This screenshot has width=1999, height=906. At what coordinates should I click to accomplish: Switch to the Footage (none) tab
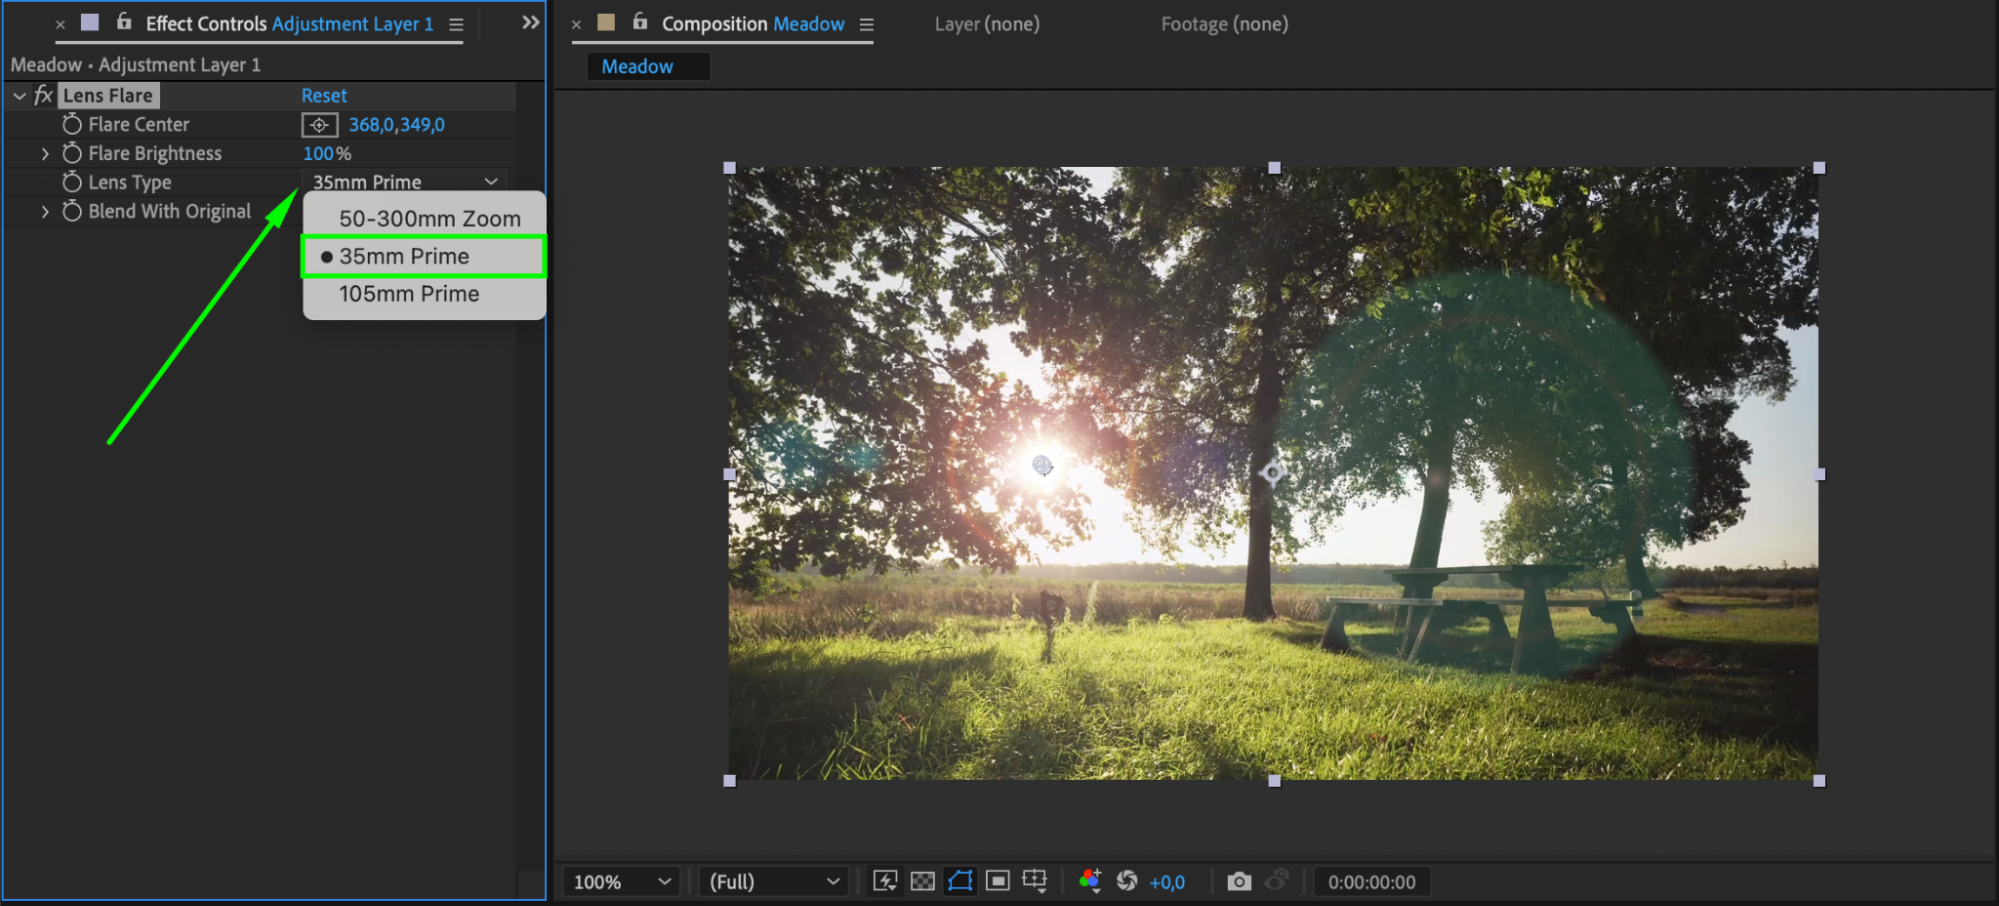(x=1224, y=24)
